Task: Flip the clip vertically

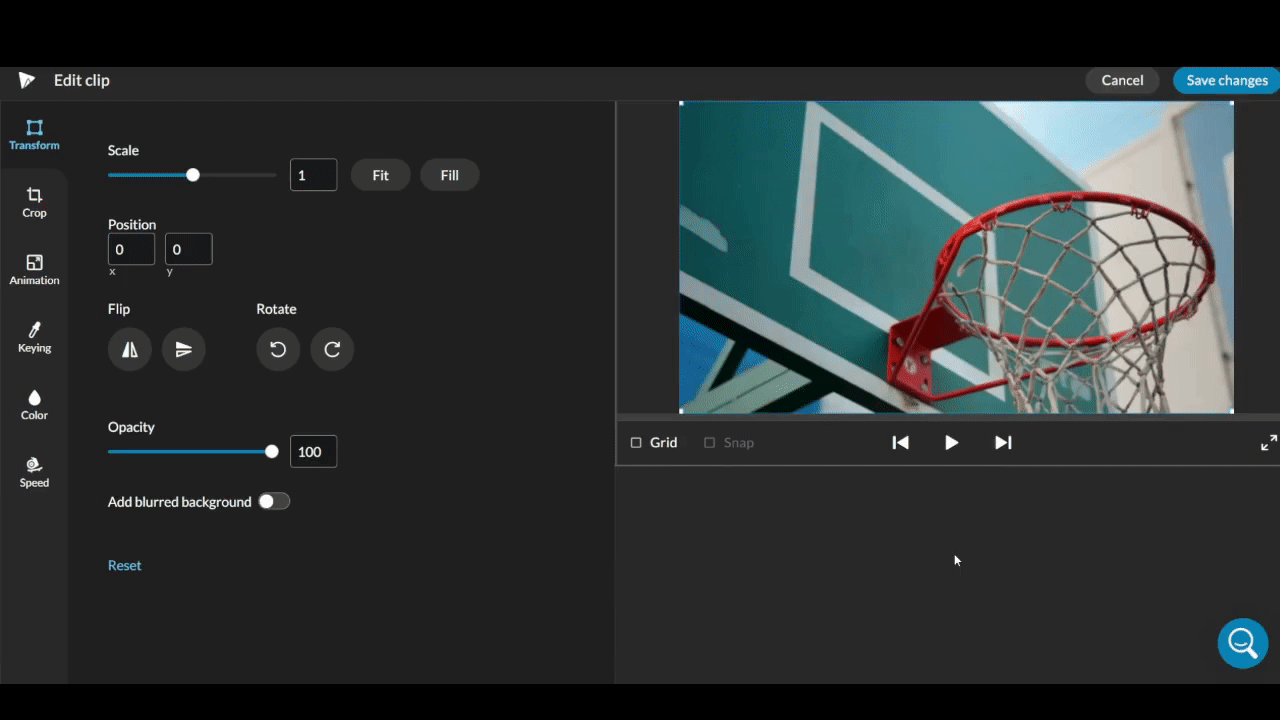Action: pyautogui.click(x=184, y=349)
